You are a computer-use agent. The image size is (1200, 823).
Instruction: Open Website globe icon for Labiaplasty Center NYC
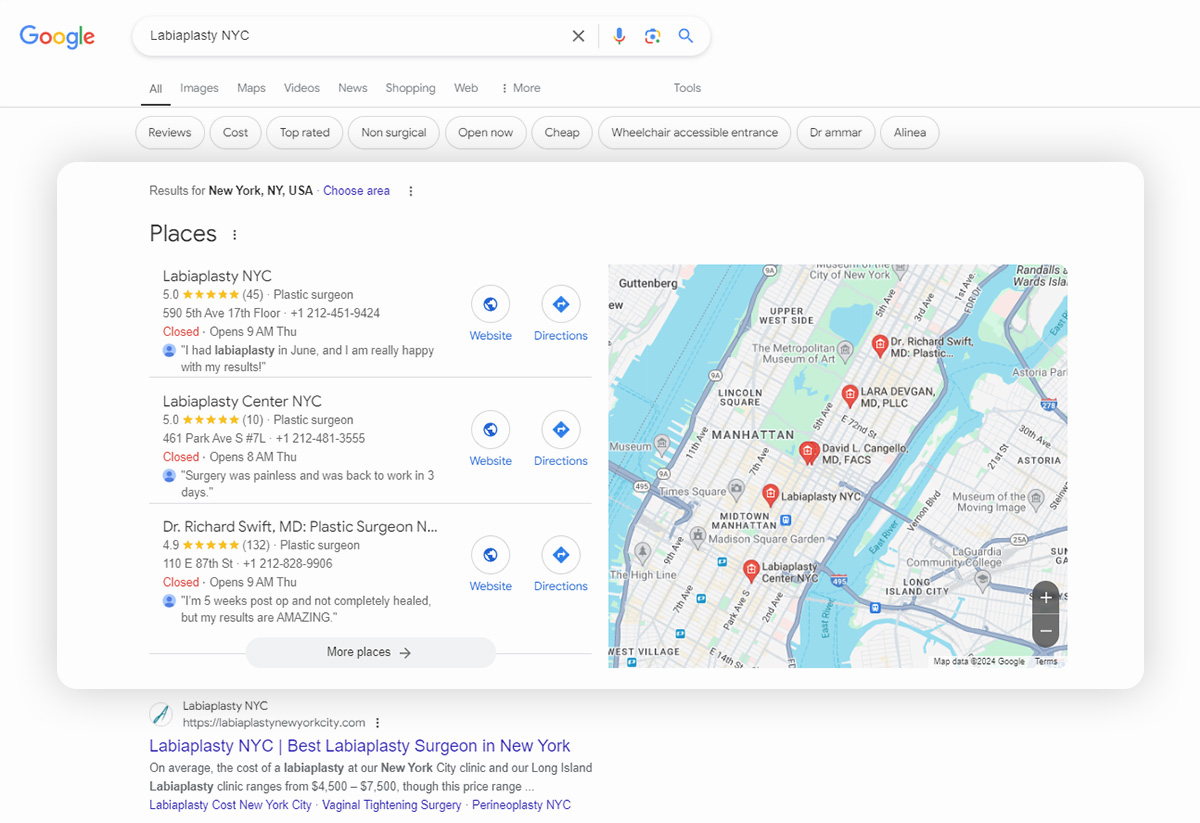pos(490,430)
